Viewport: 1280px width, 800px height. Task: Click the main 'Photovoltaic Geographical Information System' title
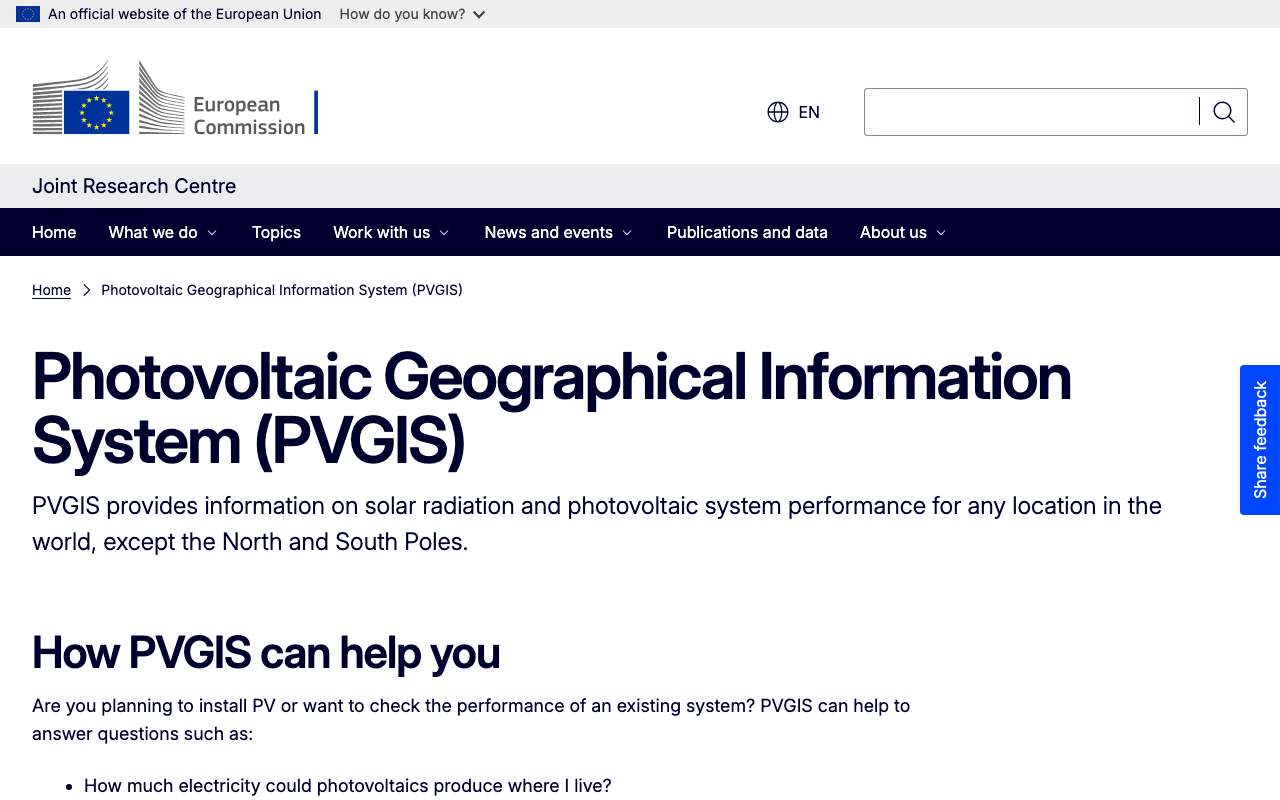tap(552, 408)
